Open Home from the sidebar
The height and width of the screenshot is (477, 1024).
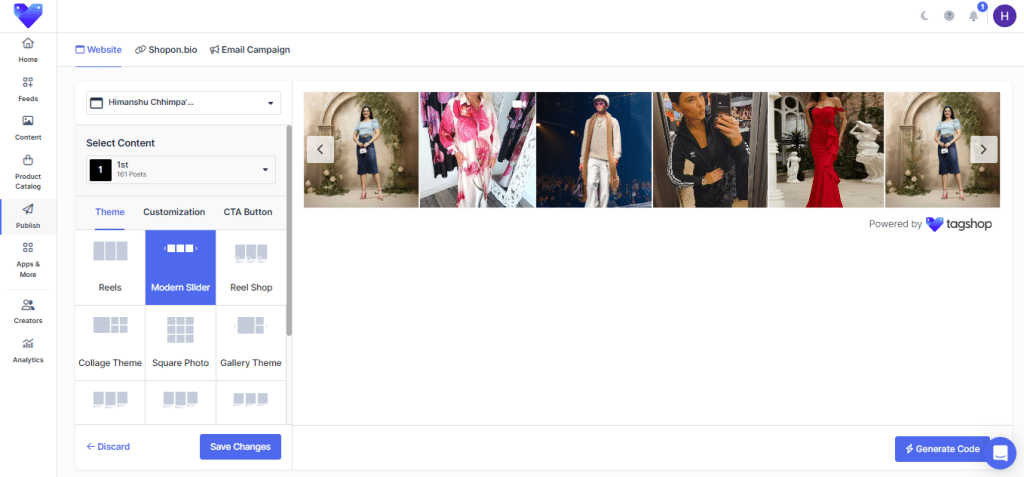click(28, 49)
